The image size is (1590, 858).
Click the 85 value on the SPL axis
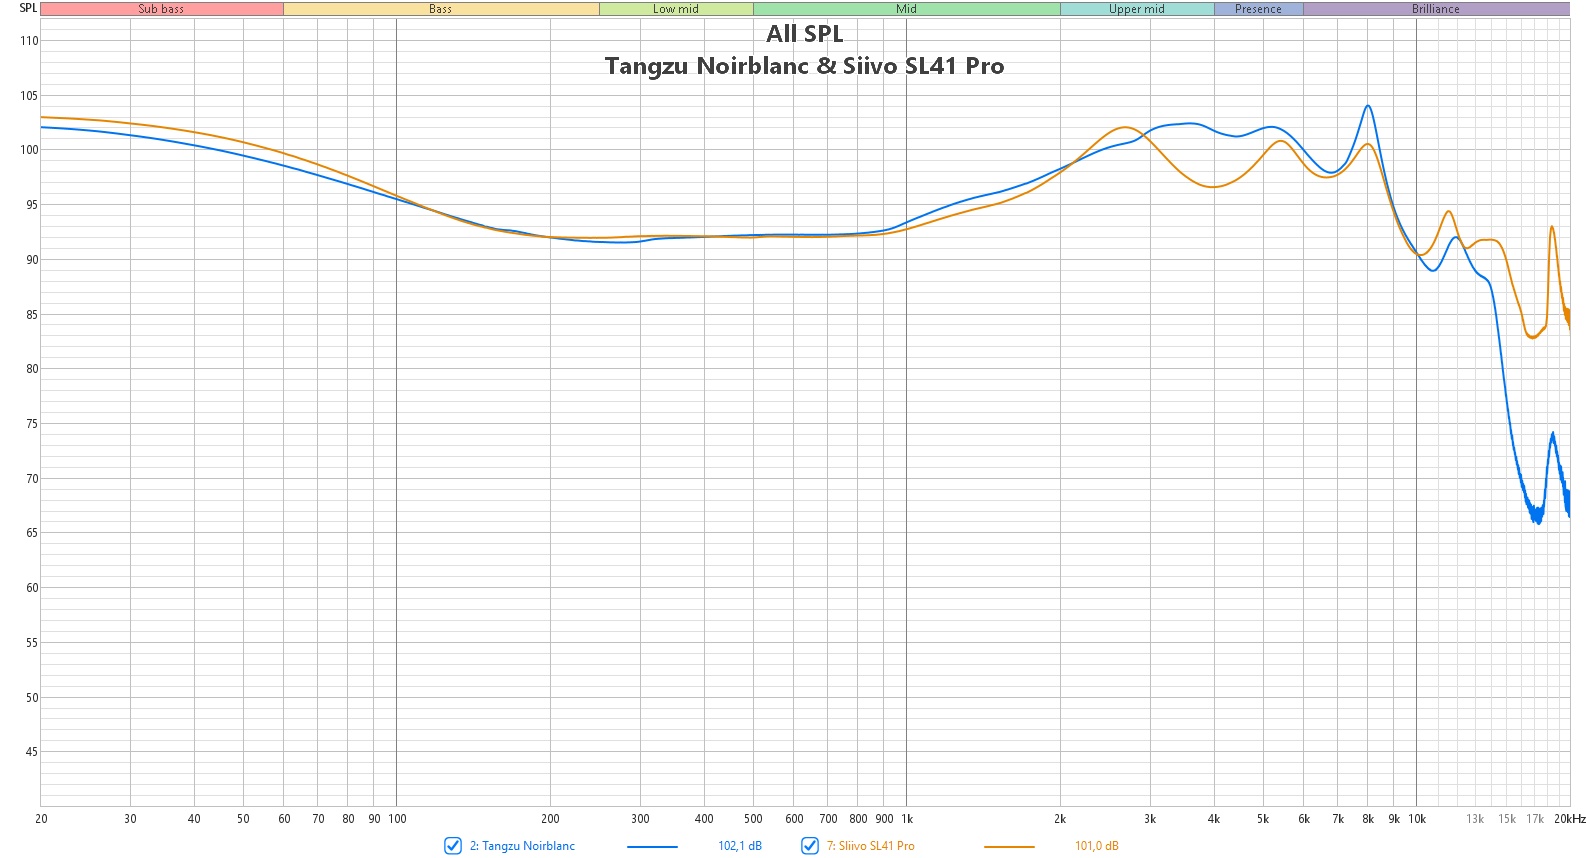[x=32, y=315]
